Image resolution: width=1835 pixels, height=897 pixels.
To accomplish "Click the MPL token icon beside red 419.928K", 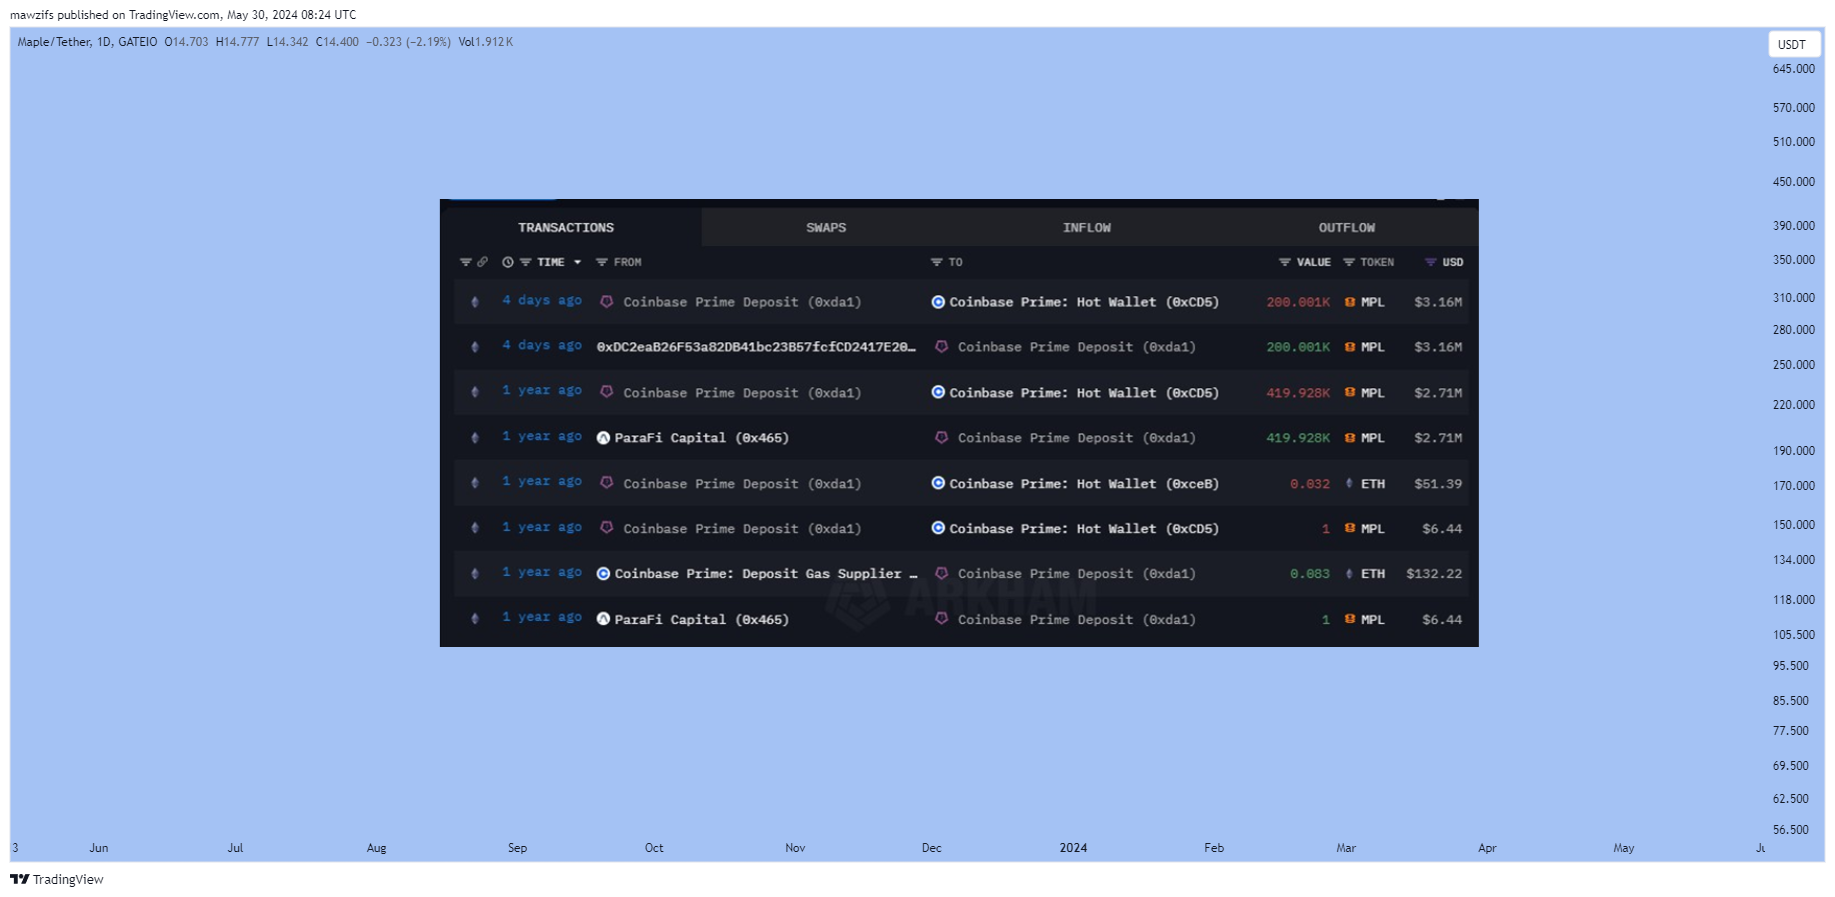I will [x=1350, y=392].
